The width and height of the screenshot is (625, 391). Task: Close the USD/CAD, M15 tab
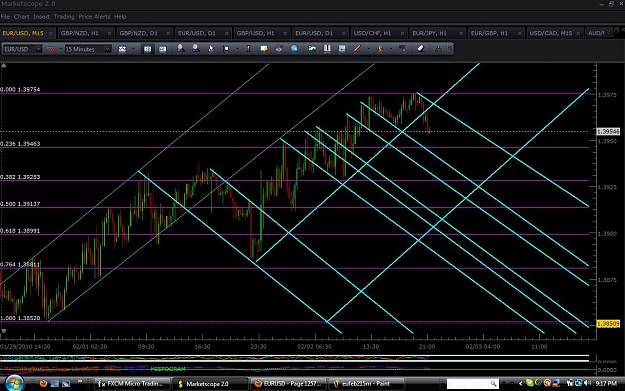(x=578, y=33)
